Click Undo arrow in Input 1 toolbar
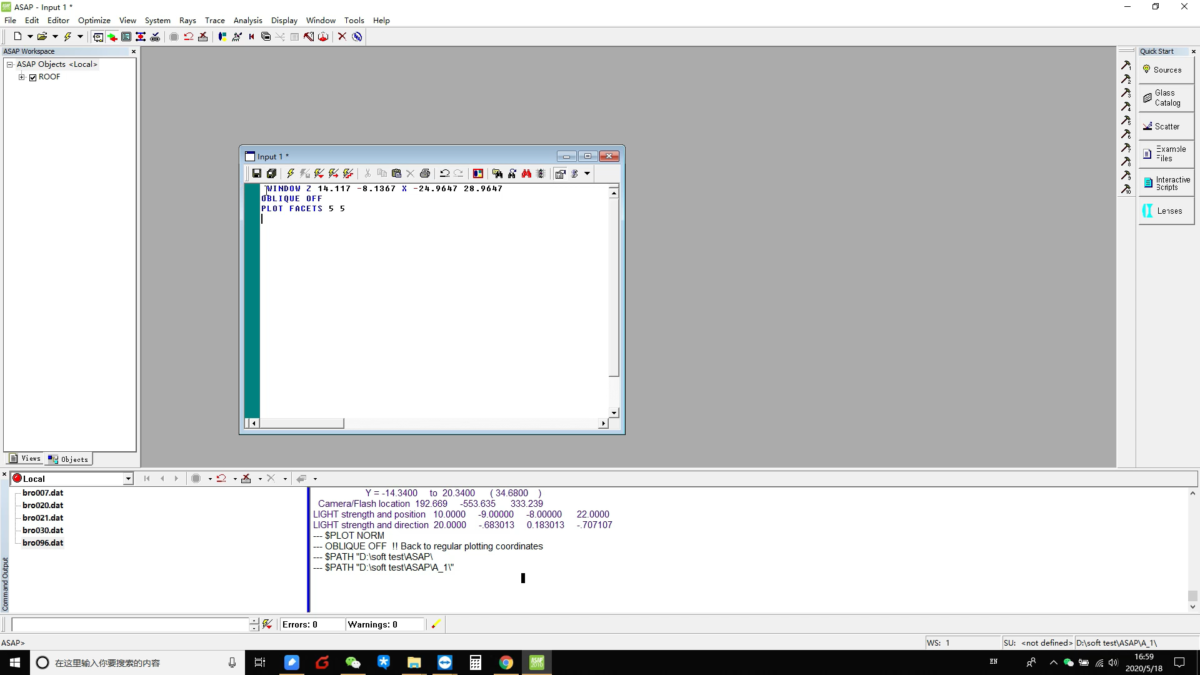Image resolution: width=1200 pixels, height=675 pixels. 445,173
